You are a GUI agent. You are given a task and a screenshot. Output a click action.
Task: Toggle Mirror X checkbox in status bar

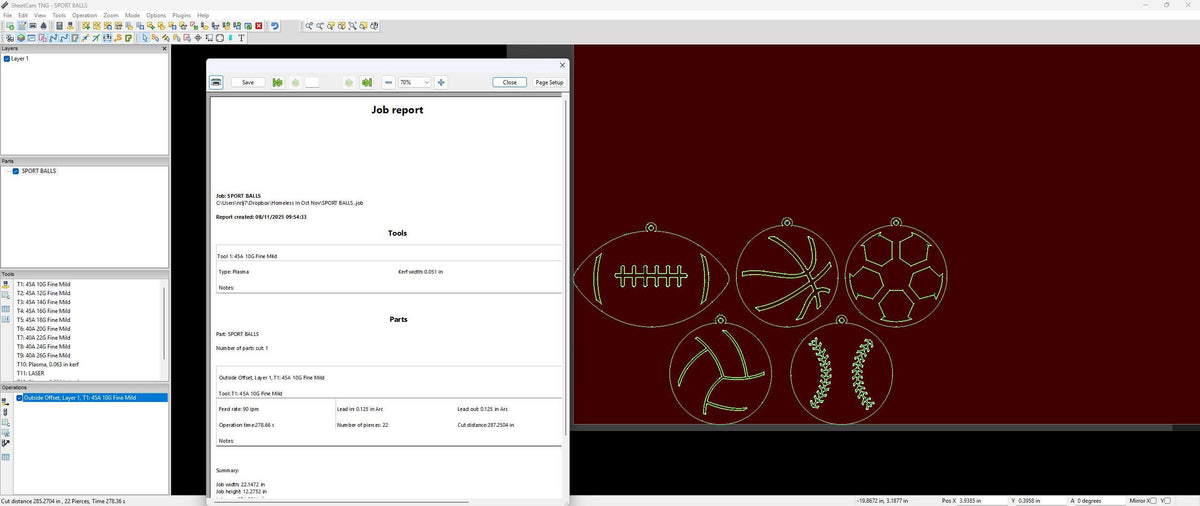1152,500
